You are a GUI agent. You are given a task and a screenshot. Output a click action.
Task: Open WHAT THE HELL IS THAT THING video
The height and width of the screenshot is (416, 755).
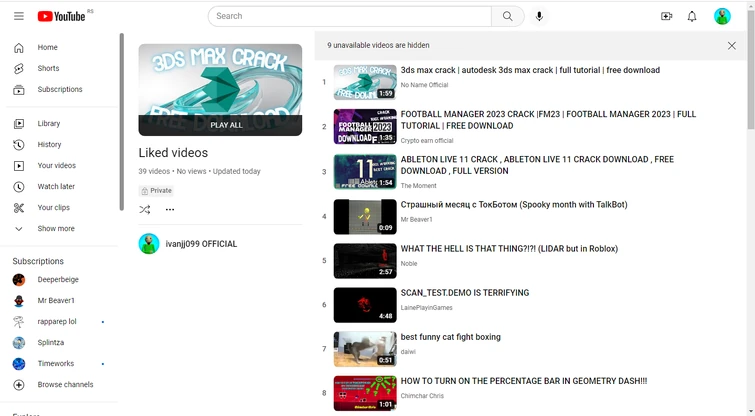[x=509, y=249]
